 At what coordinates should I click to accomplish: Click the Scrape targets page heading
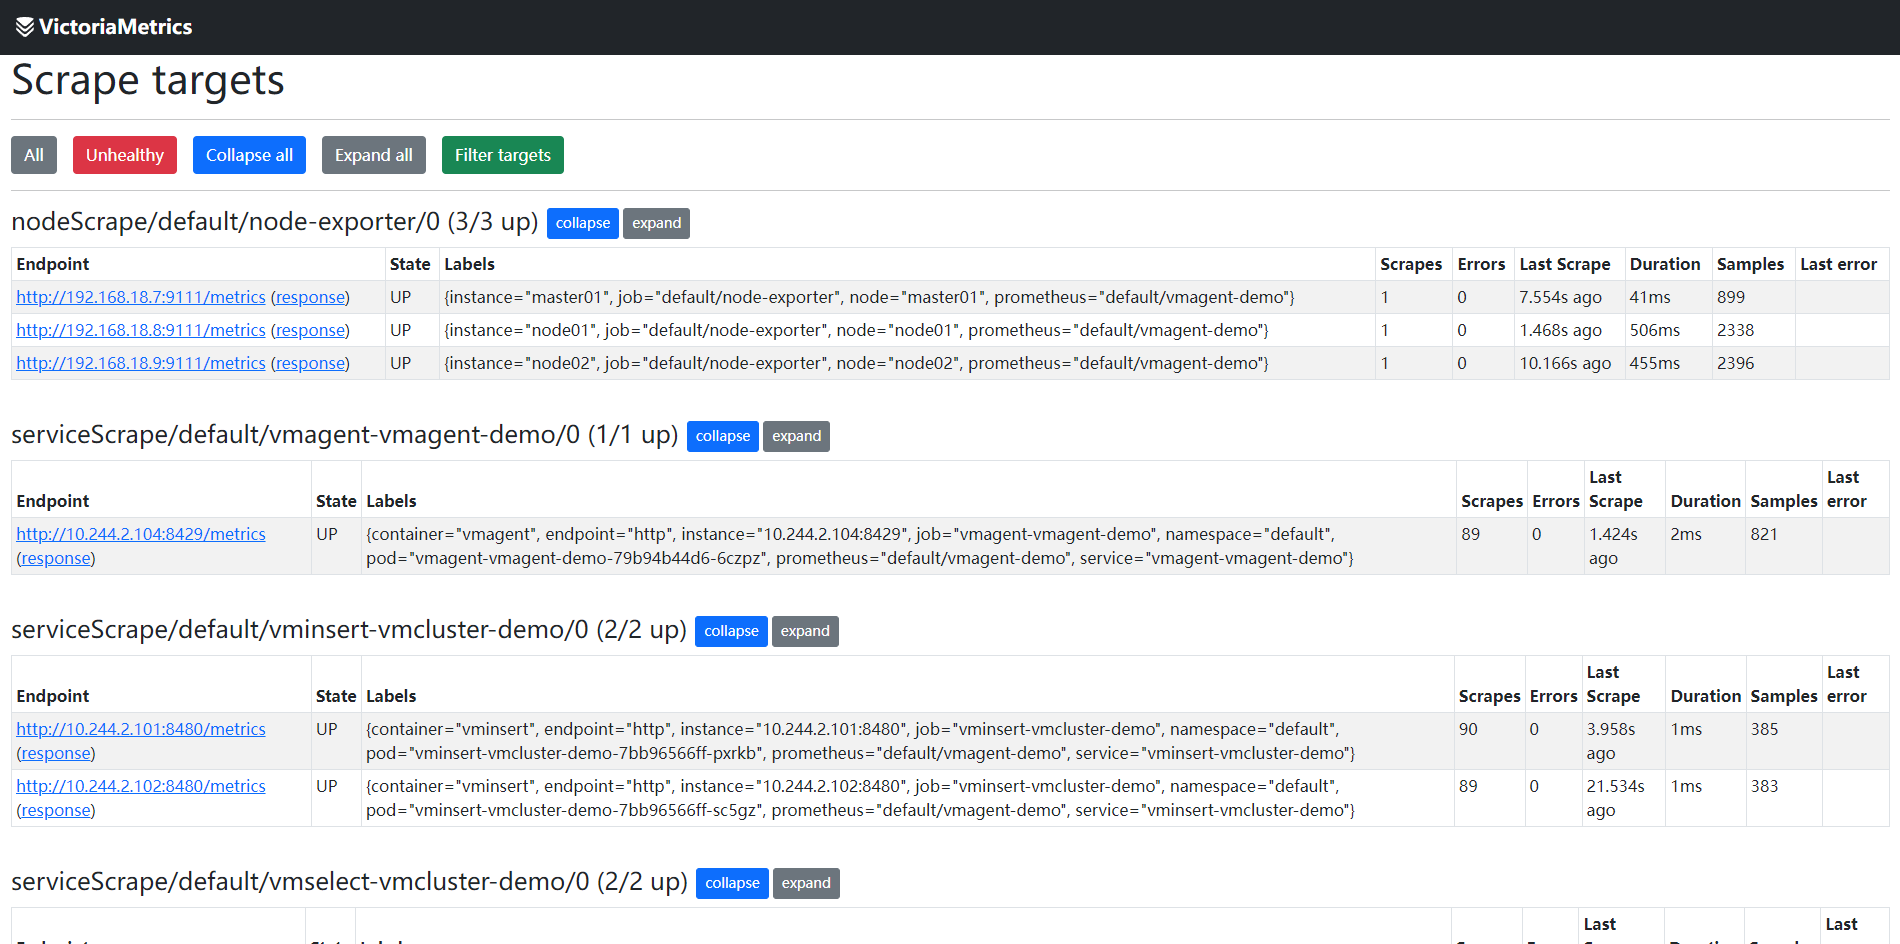148,81
